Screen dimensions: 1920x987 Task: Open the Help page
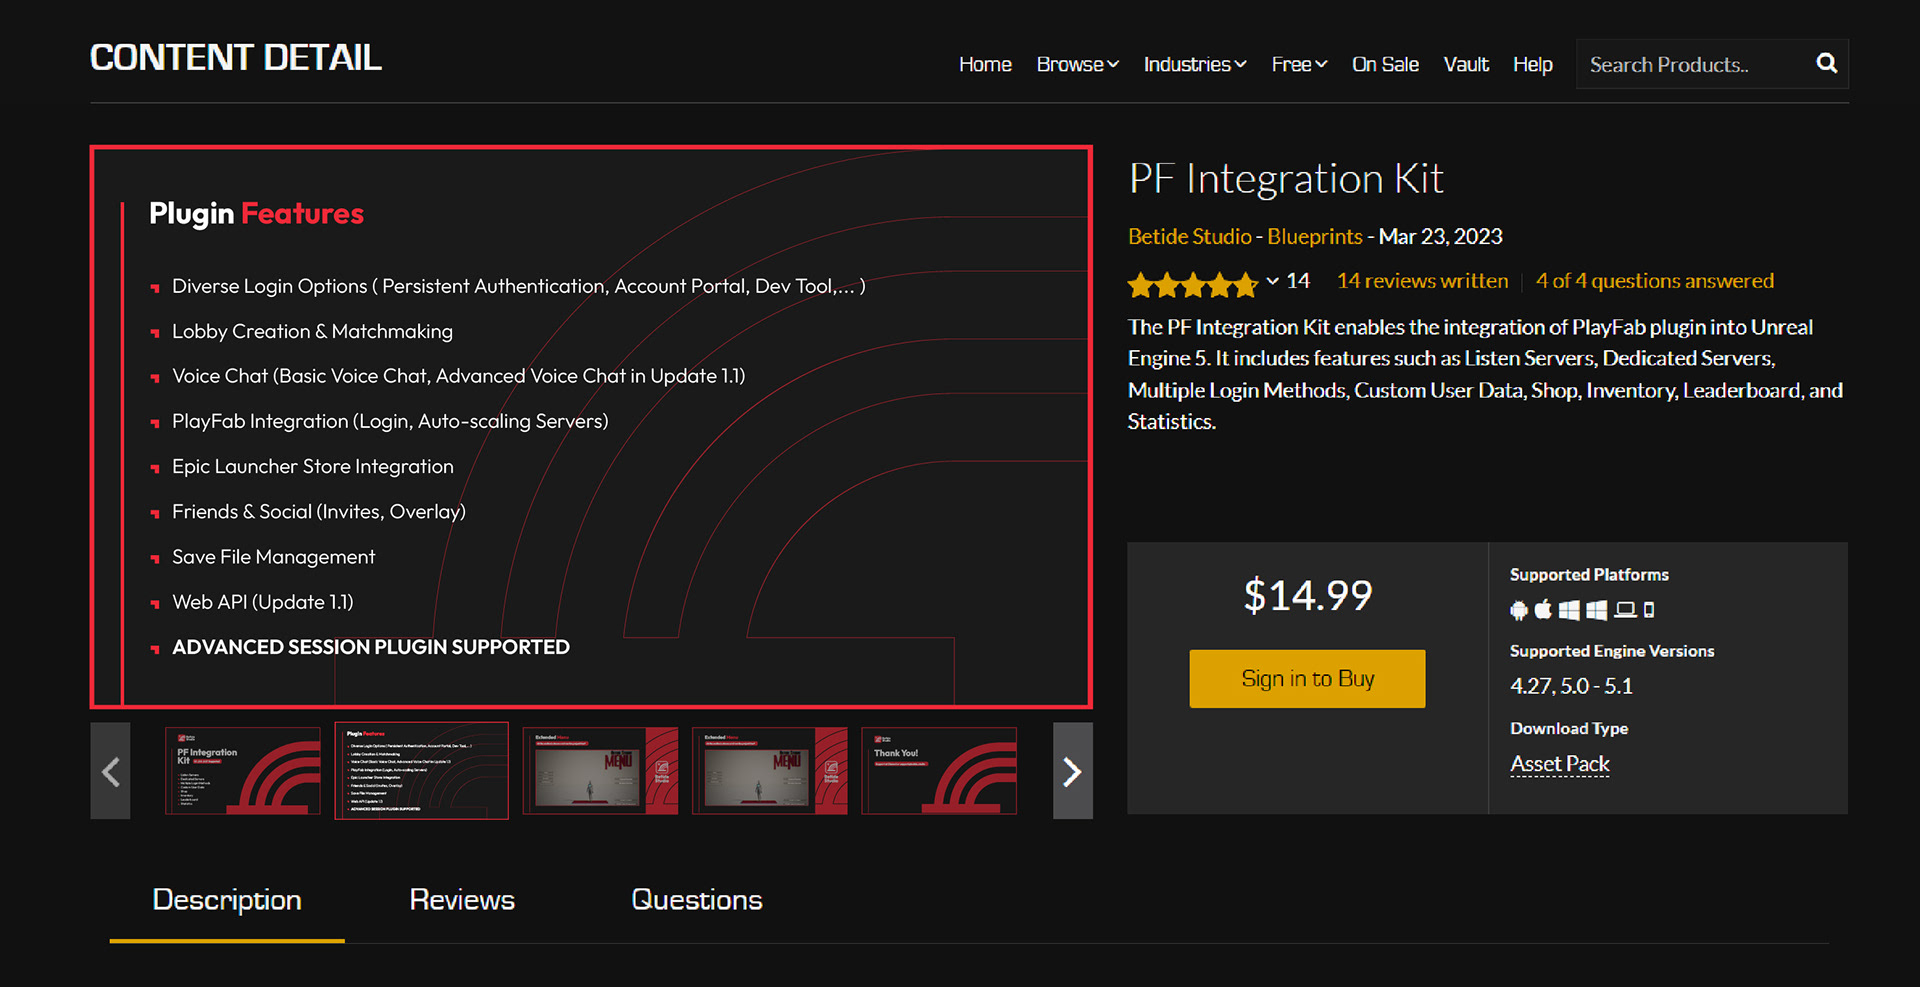pos(1532,64)
